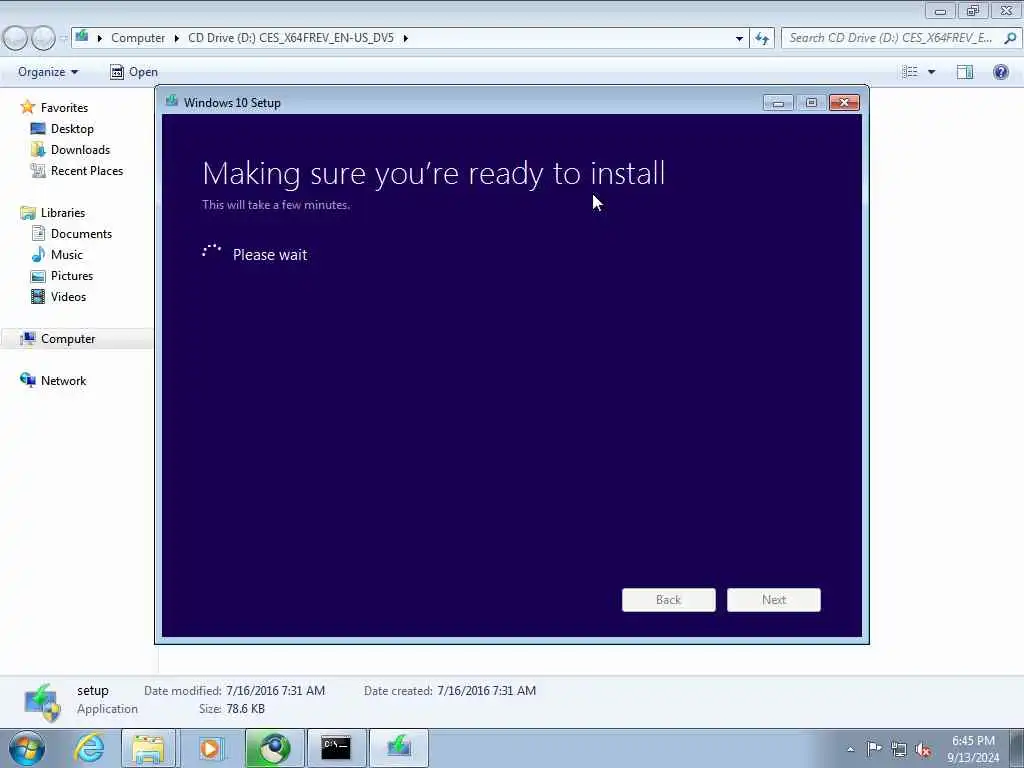Open the Windows Start orb

27,748
